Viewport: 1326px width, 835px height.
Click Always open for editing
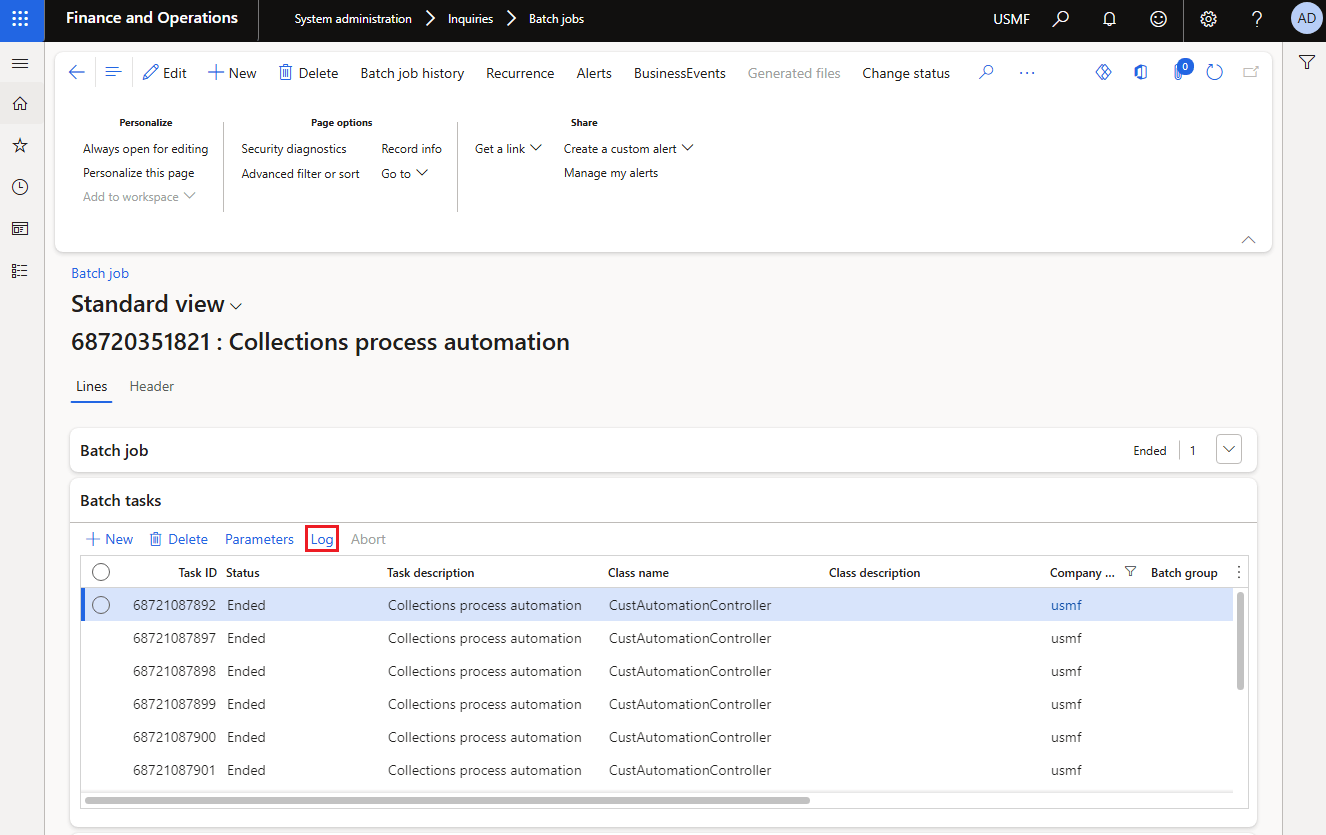click(146, 148)
